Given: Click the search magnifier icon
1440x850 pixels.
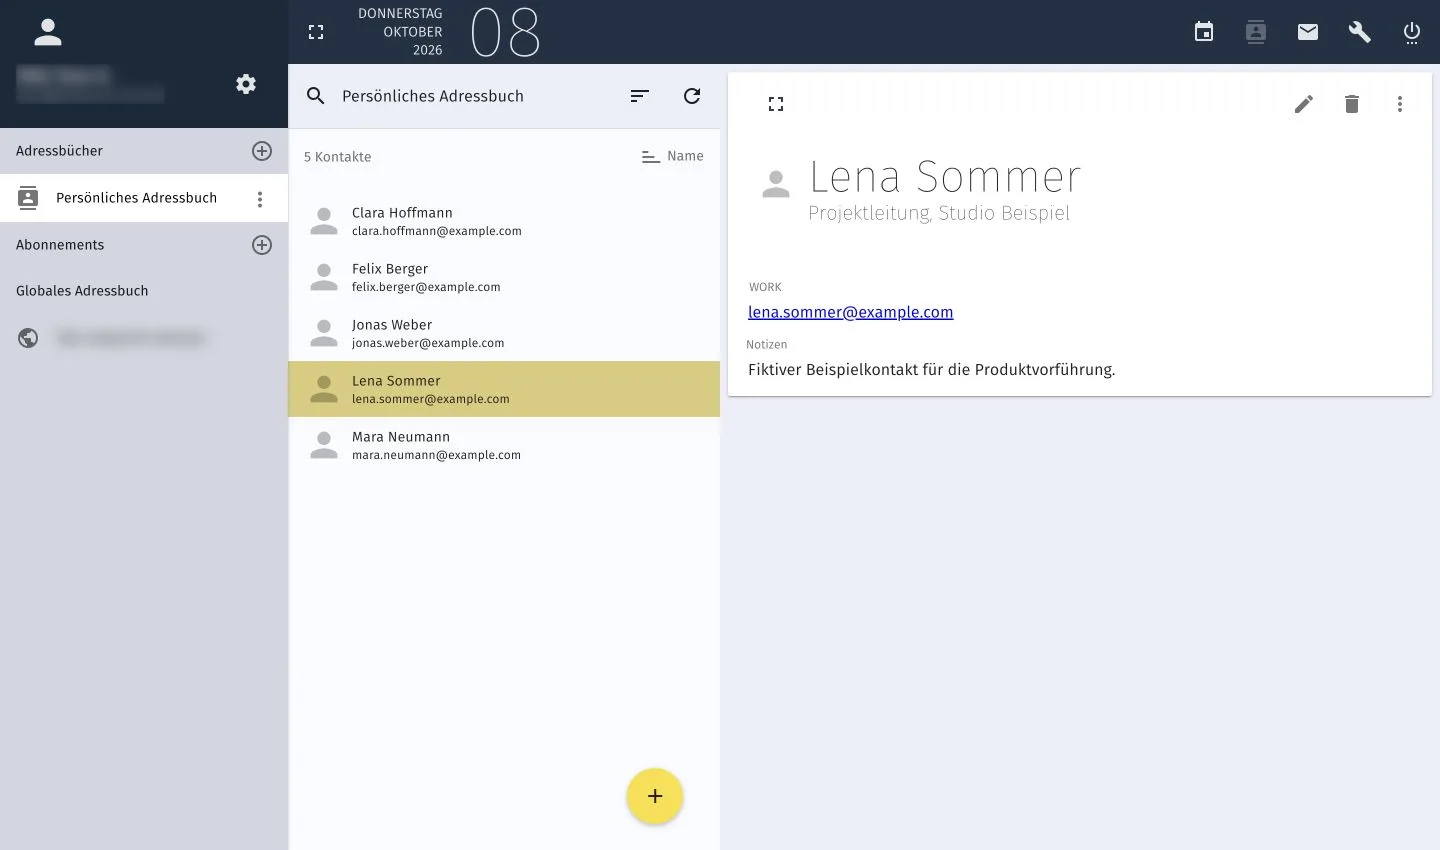Looking at the screenshot, I should [316, 96].
